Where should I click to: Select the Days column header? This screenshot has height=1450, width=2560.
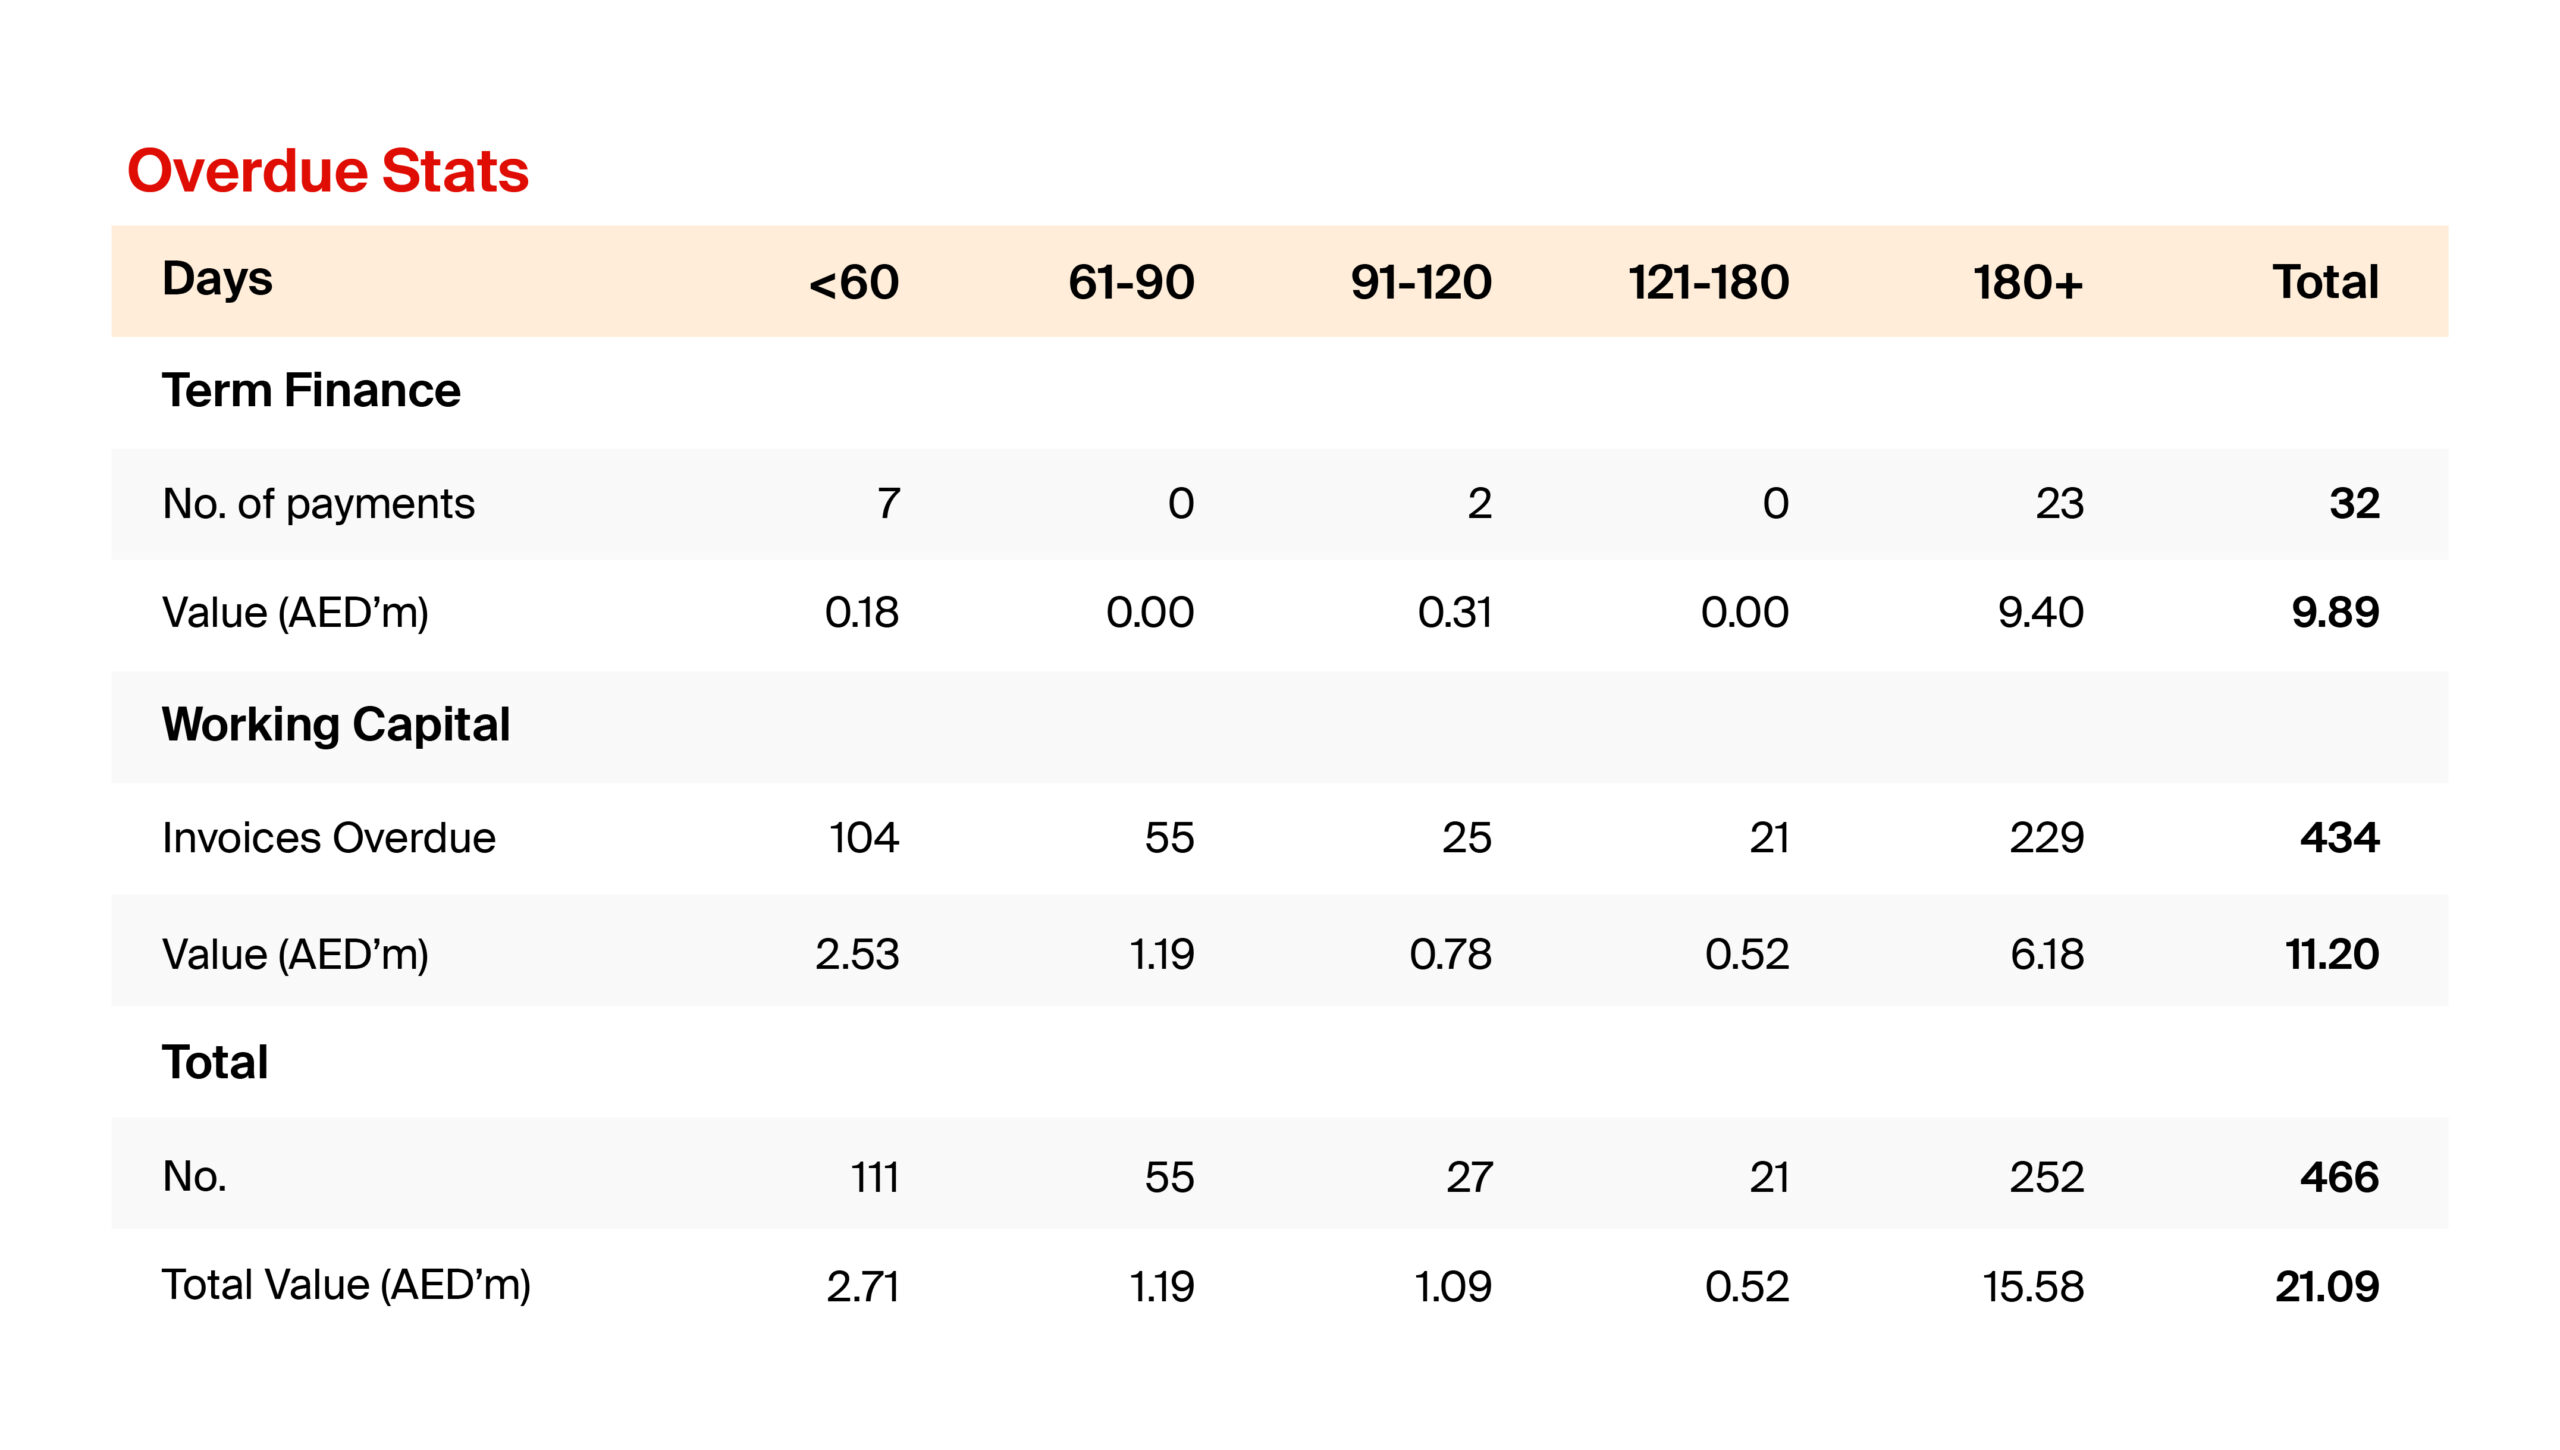point(217,279)
